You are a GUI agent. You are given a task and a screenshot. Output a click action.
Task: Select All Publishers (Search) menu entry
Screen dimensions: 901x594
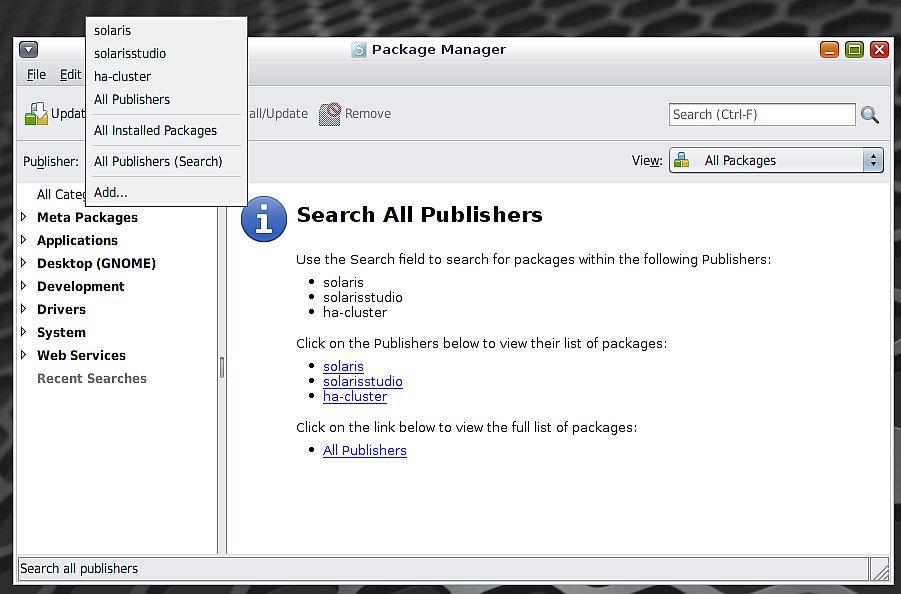(x=166, y=161)
